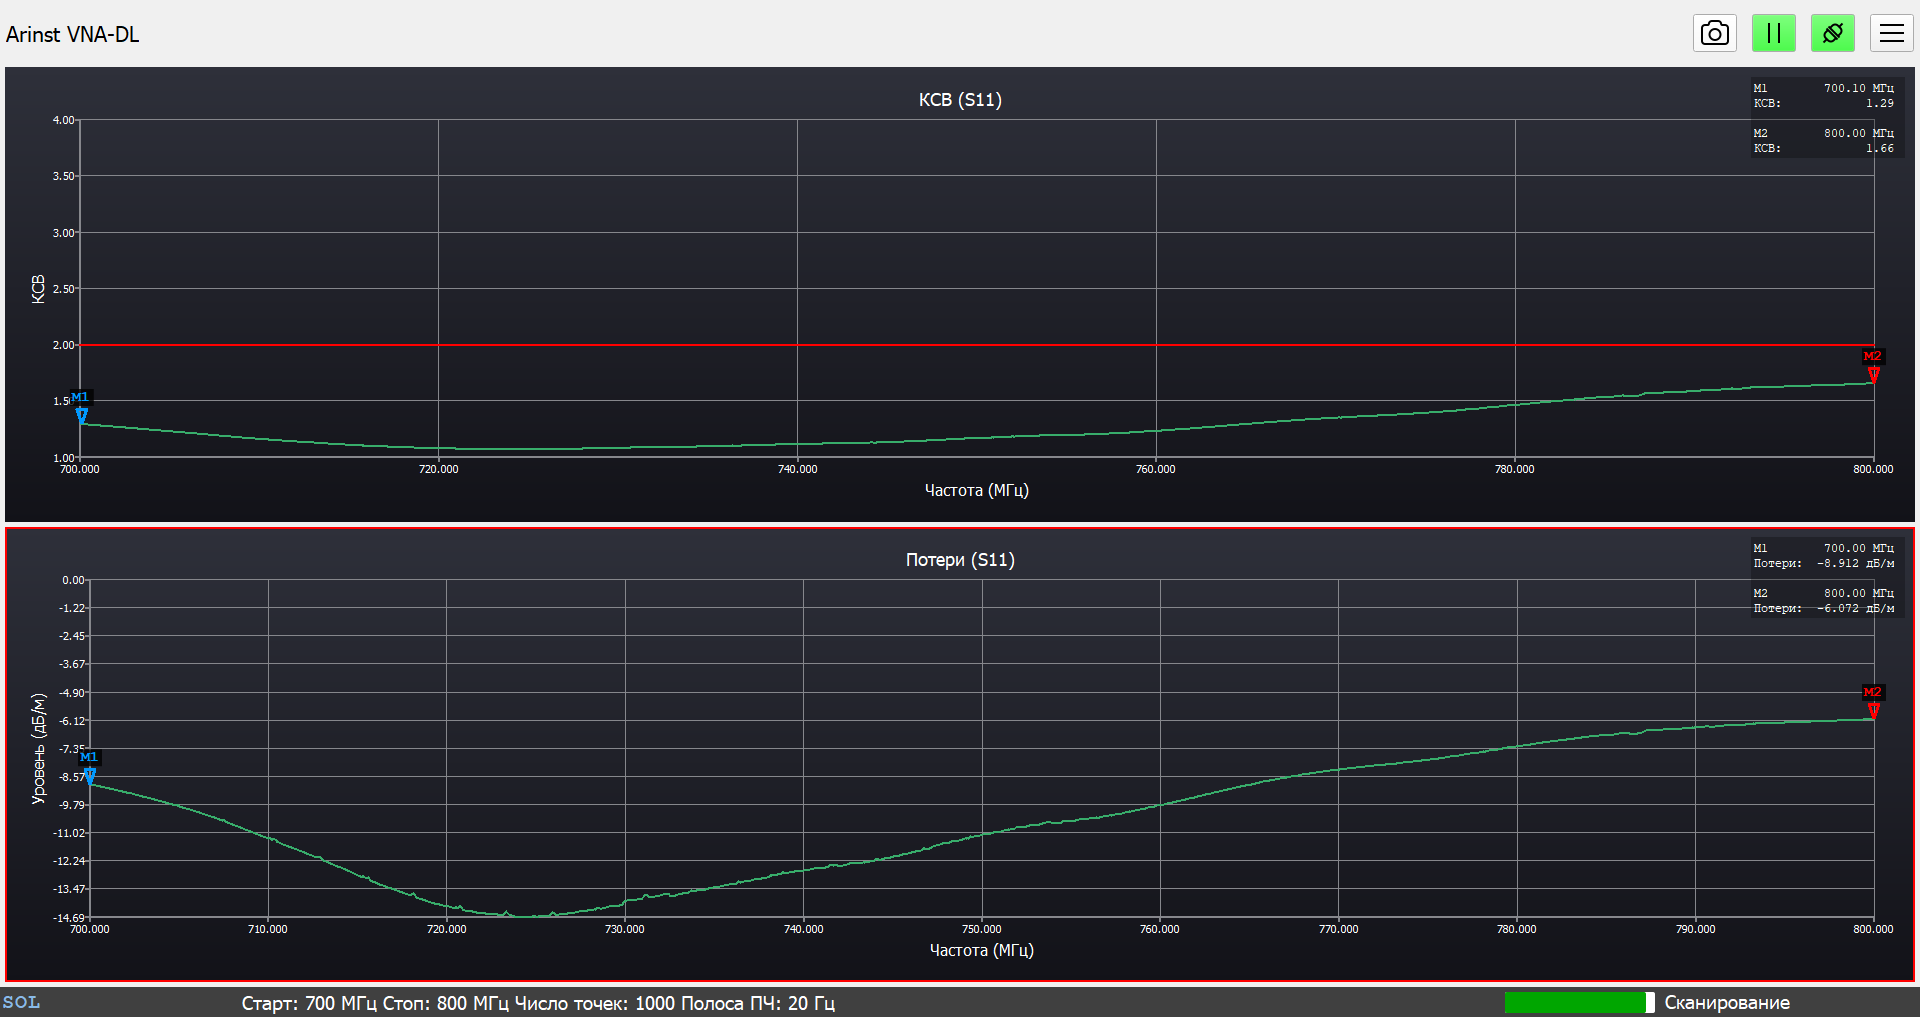Click the КСВ (S11) chart title
This screenshot has height=1017, width=1920.
(960, 100)
